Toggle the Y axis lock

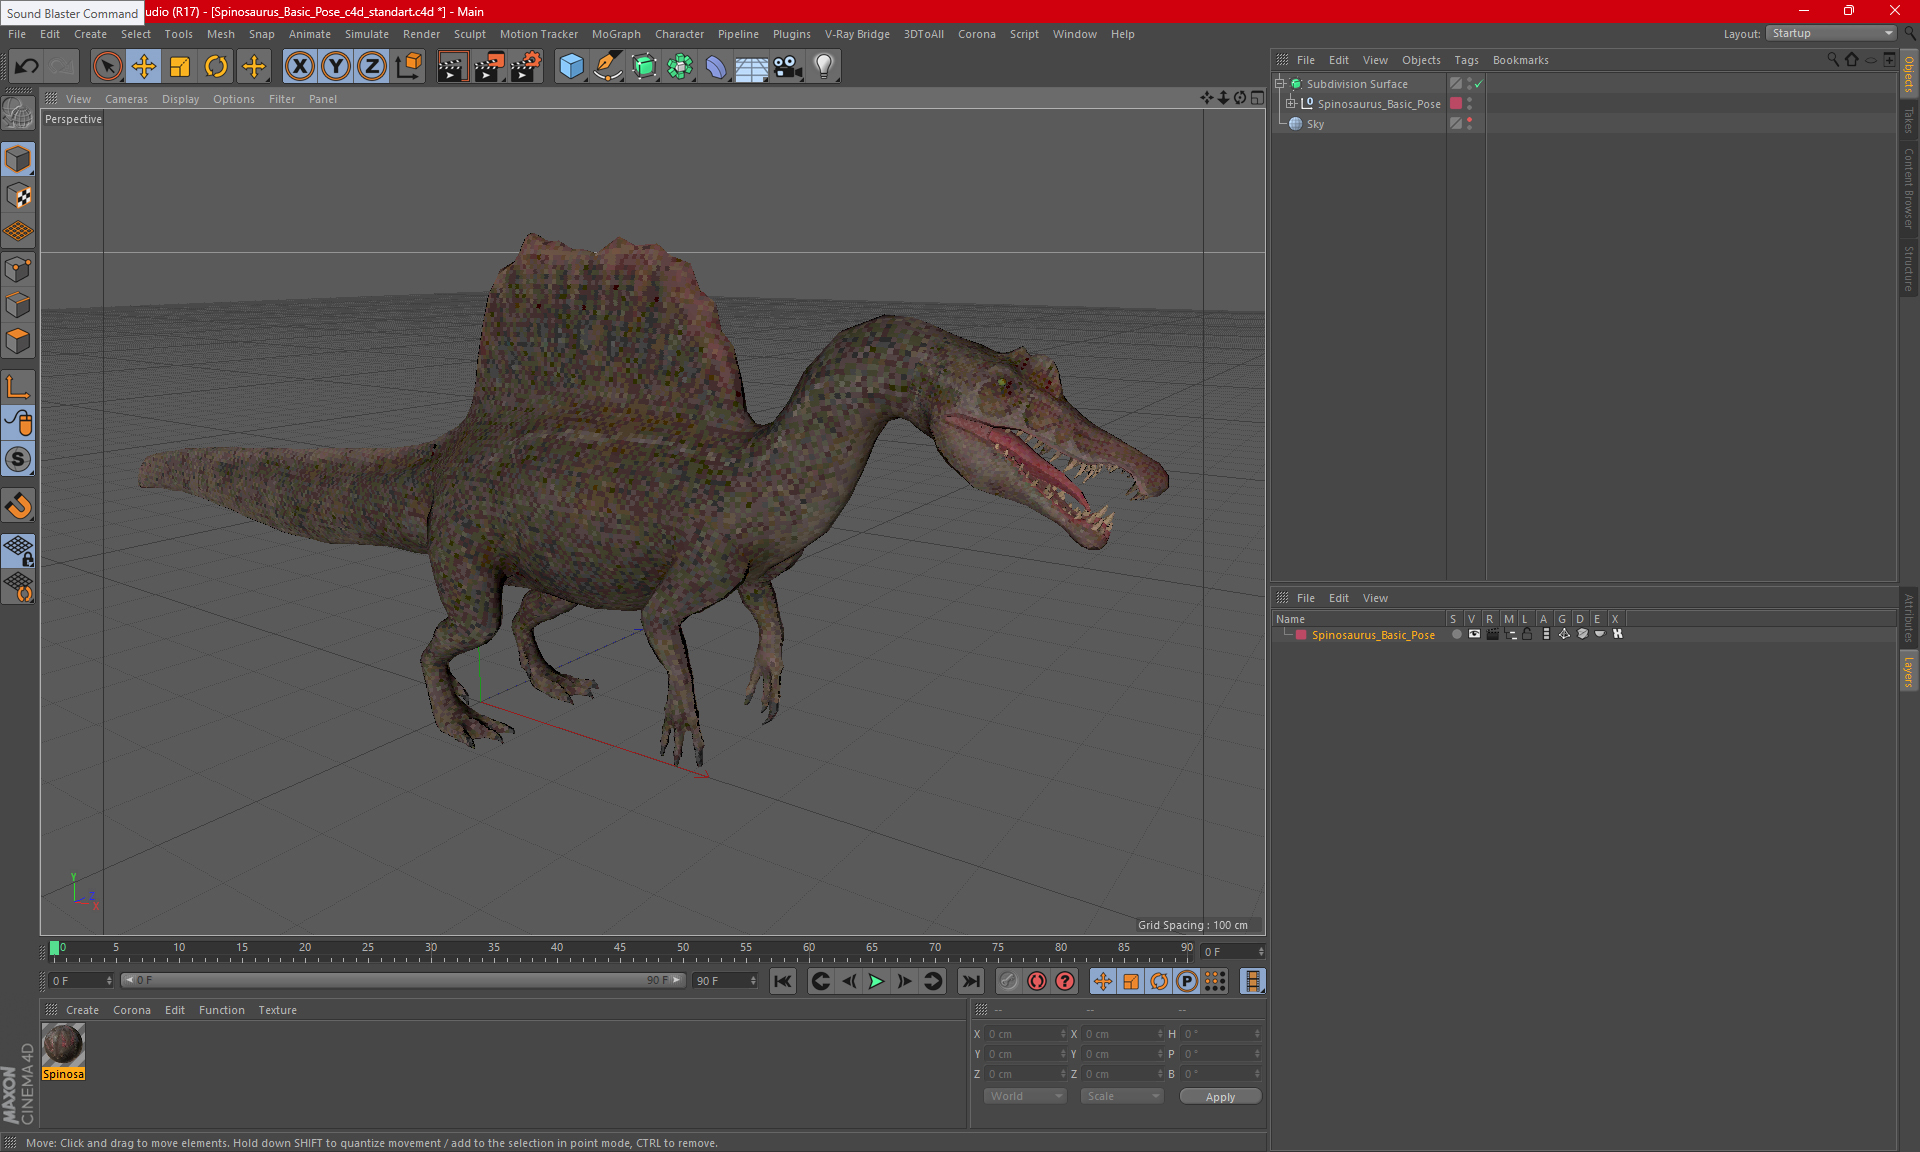(336, 67)
